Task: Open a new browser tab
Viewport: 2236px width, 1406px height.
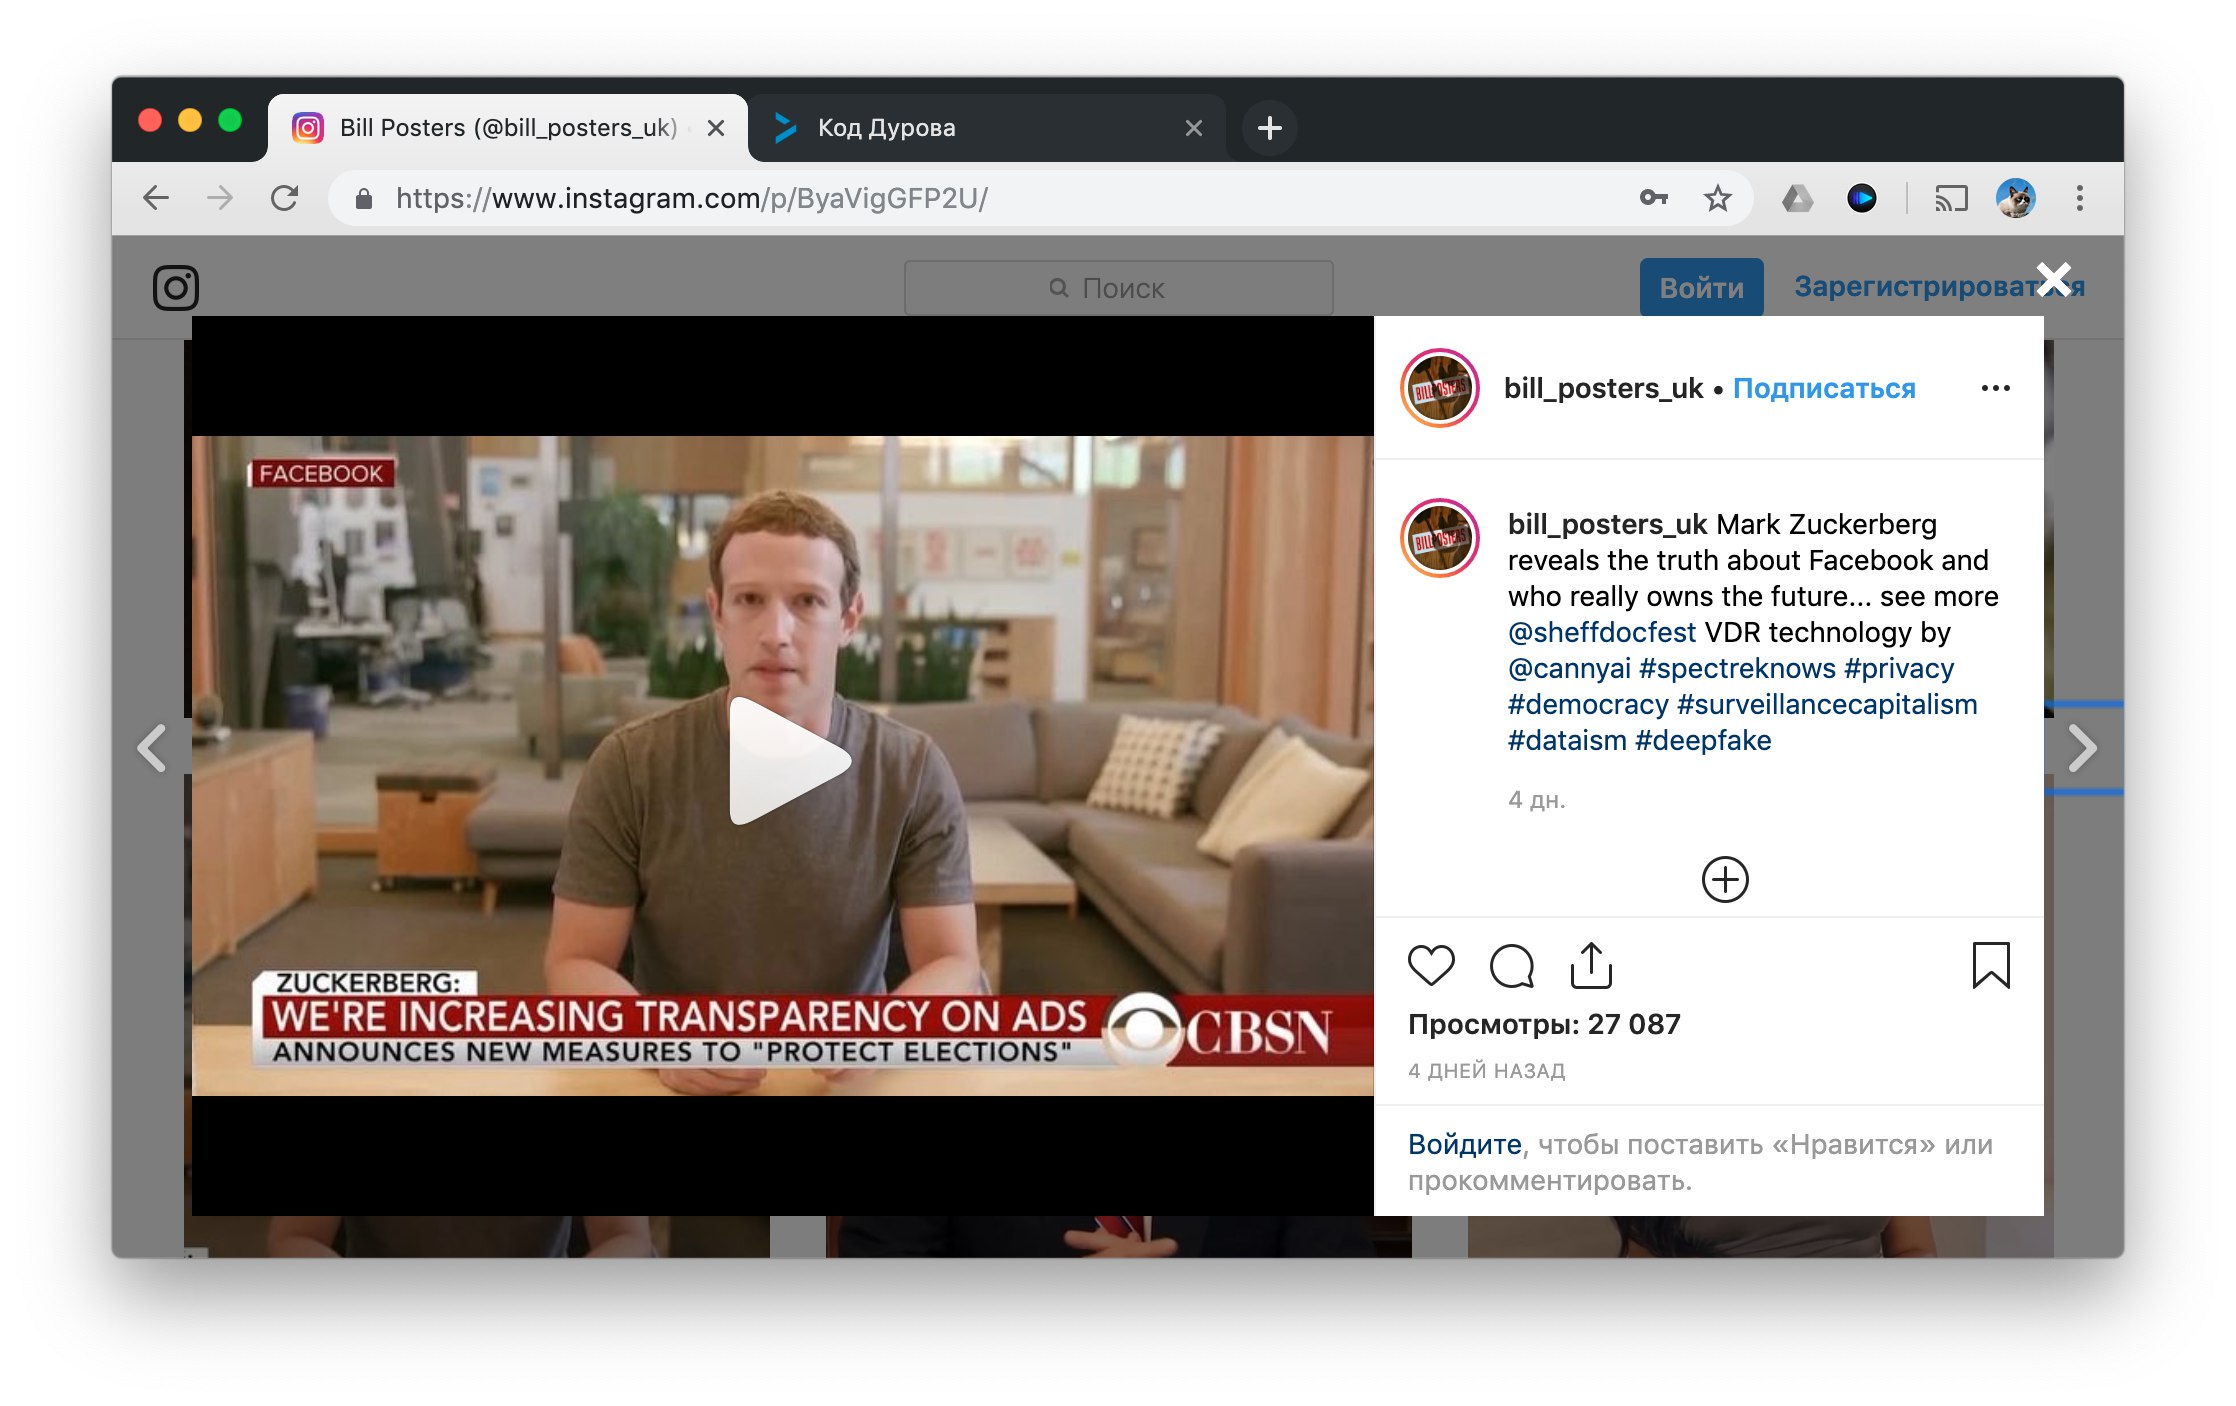Action: click(x=1269, y=128)
